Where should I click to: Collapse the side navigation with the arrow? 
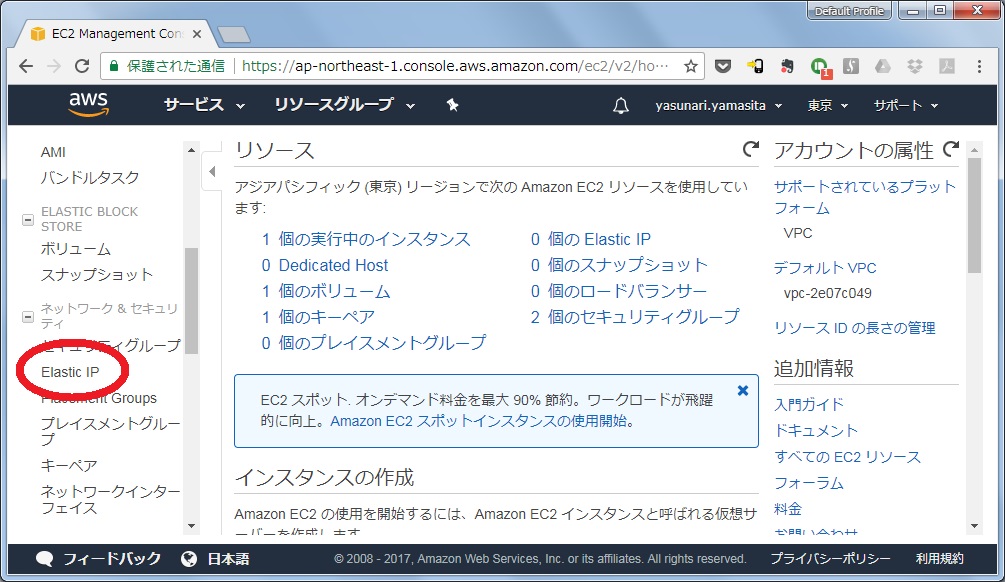[212, 171]
